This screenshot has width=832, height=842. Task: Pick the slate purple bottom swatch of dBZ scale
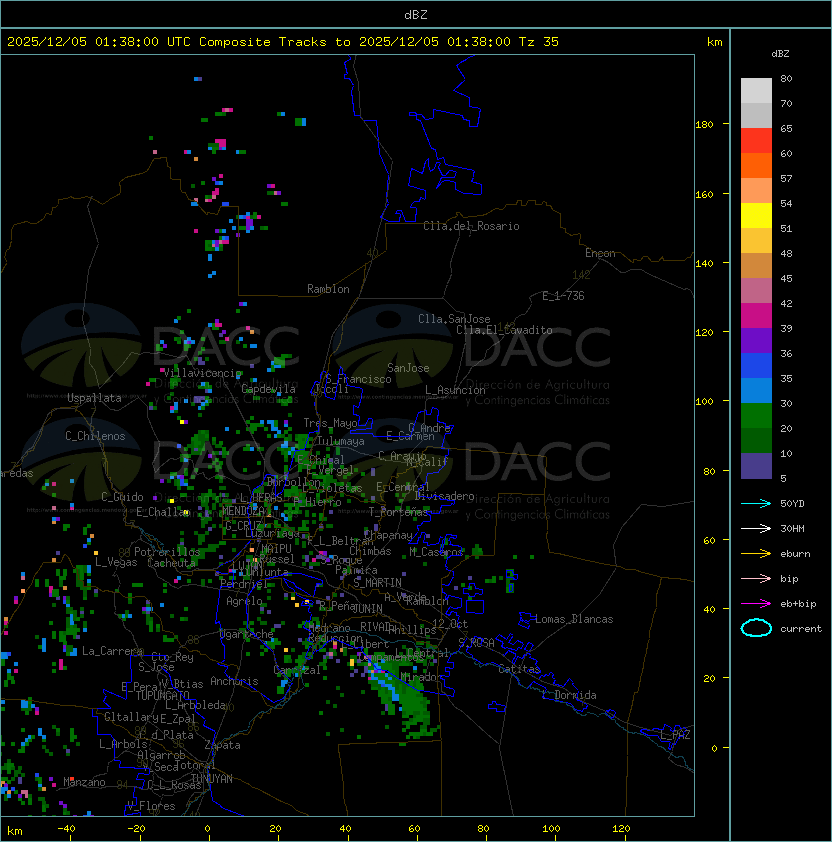pyautogui.click(x=756, y=466)
